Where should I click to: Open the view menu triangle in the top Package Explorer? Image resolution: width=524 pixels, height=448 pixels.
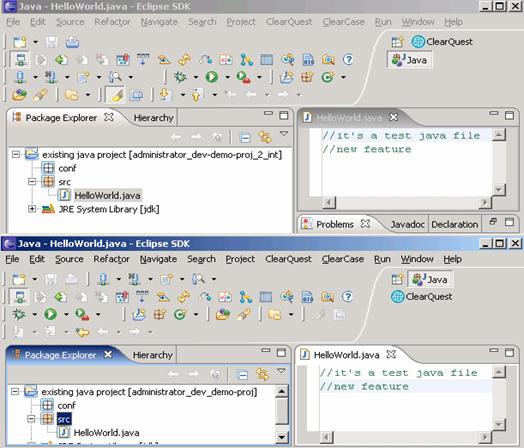[x=284, y=134]
